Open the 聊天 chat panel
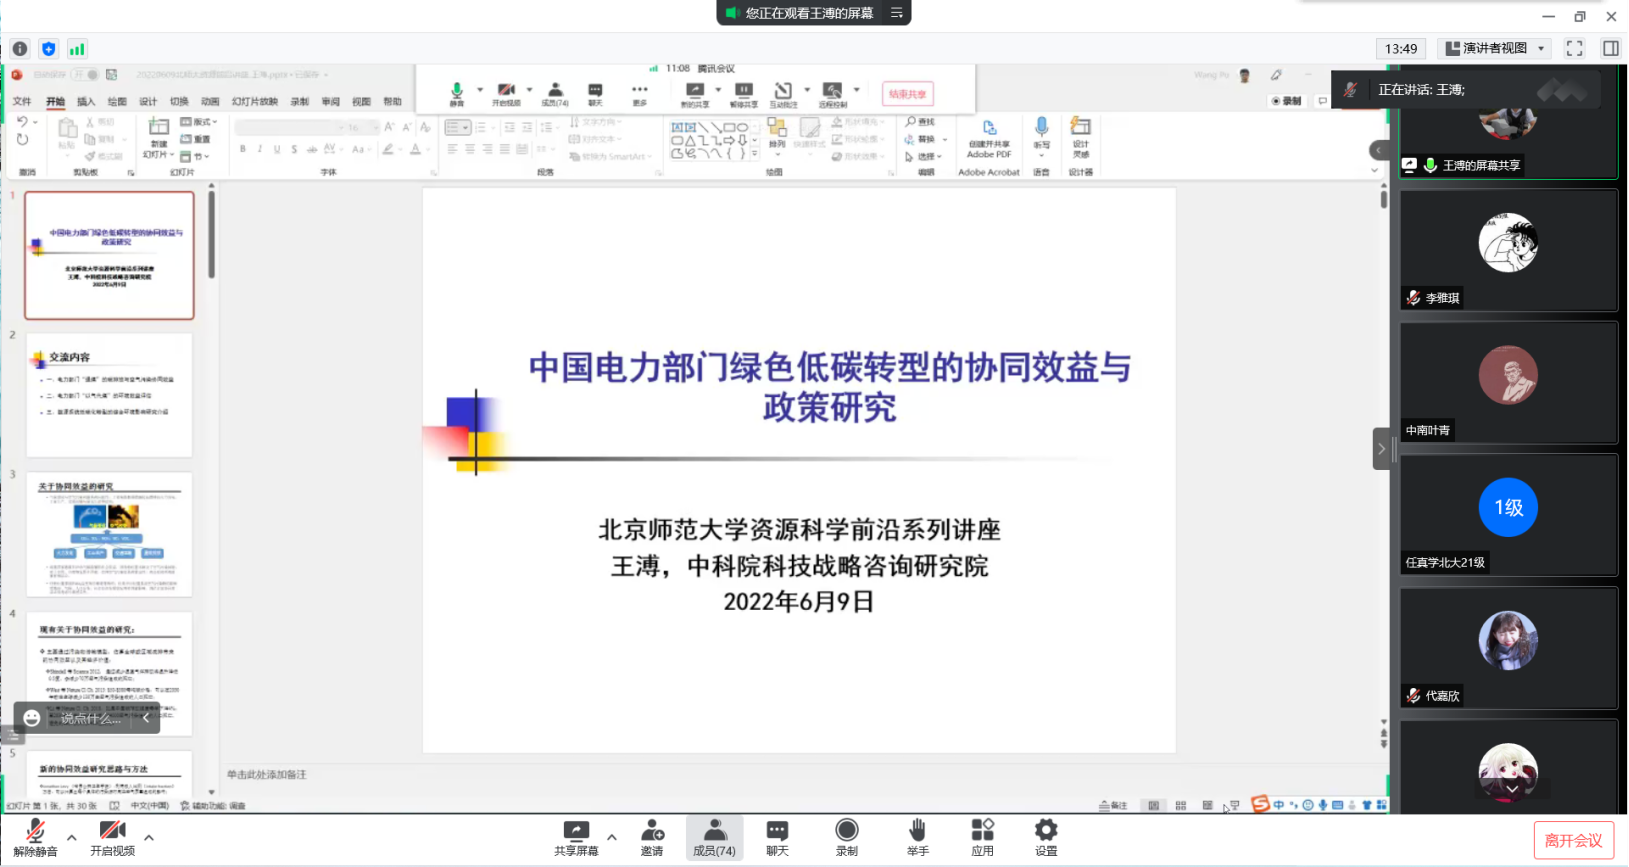This screenshot has height=867, width=1629. tap(777, 837)
